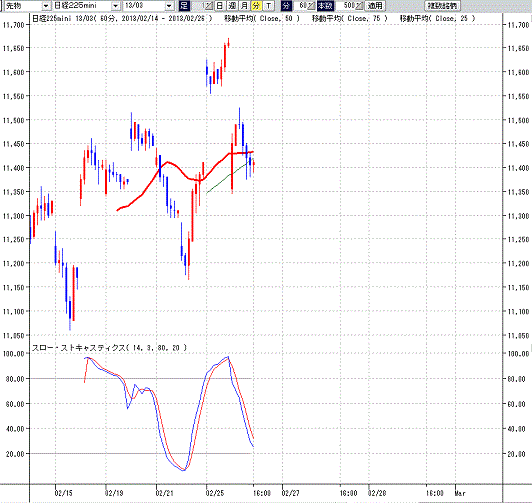Viewport: 532px width, 503px height.
Task: Click the diagonal icon left of 日 button
Action: [209, 5]
